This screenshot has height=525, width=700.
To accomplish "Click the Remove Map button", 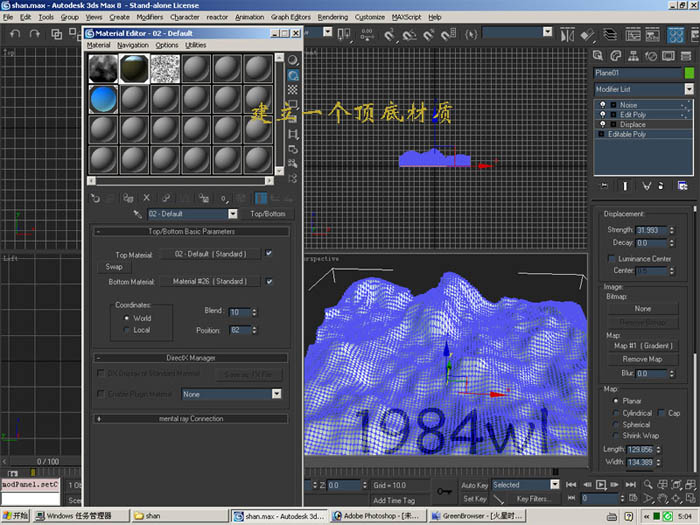I will [x=642, y=359].
